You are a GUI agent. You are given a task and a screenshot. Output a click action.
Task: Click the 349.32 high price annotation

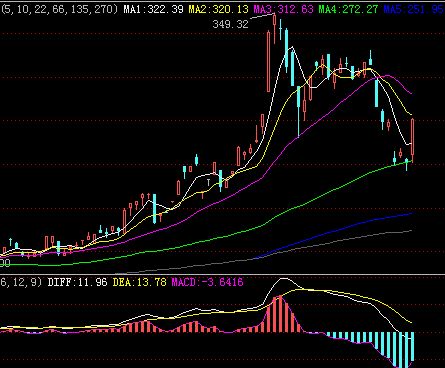[x=230, y=24]
